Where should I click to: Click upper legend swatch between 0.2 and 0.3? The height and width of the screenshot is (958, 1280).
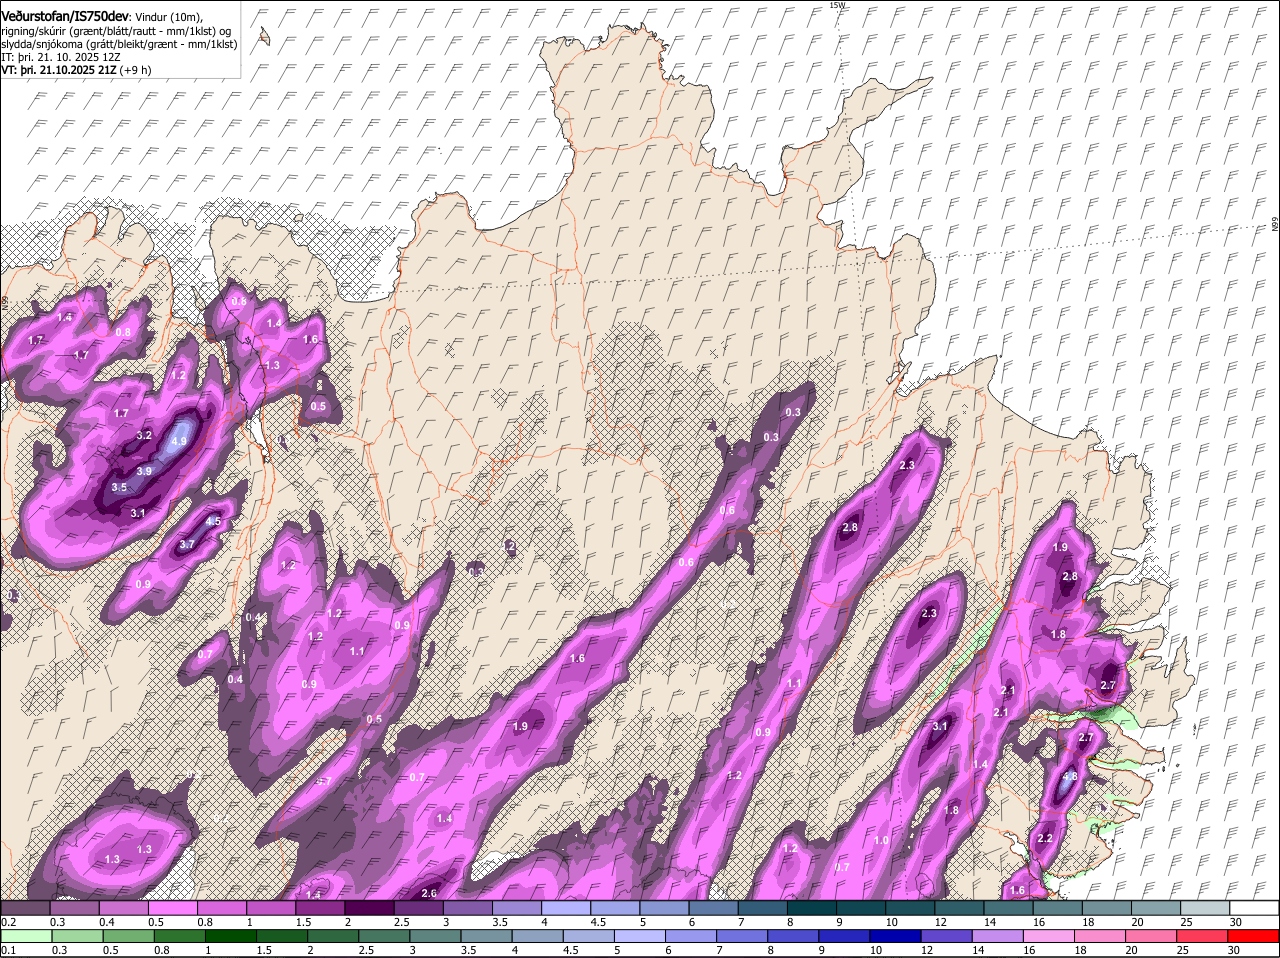[x=26, y=908]
